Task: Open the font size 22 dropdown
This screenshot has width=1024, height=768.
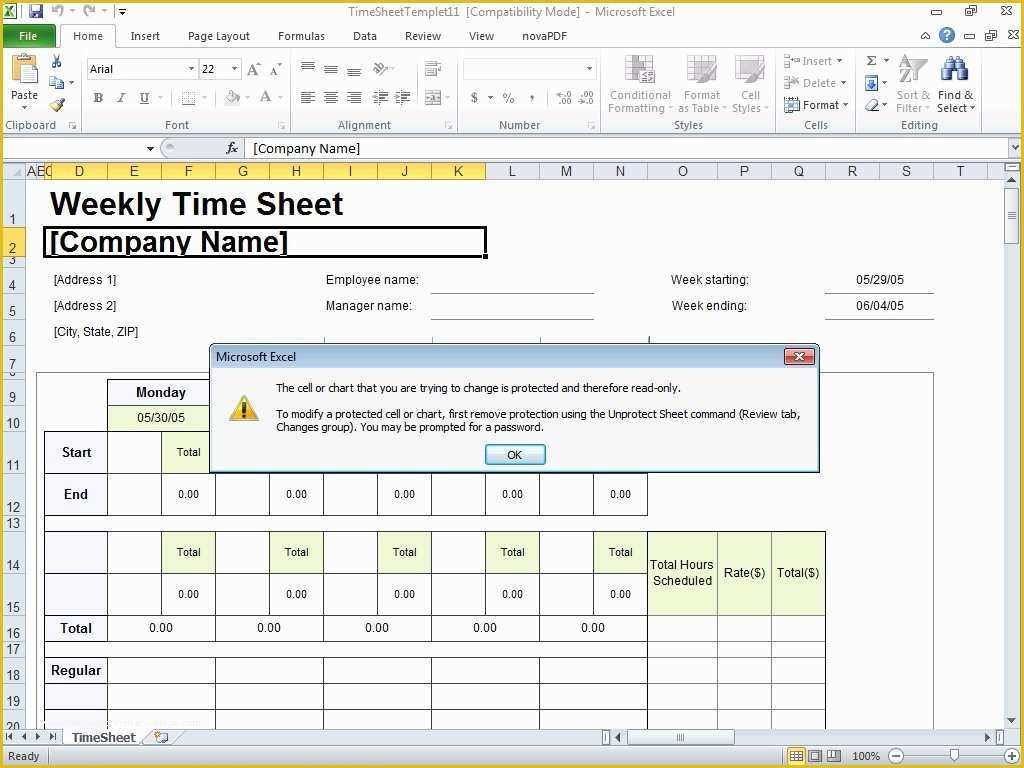Action: coord(234,69)
